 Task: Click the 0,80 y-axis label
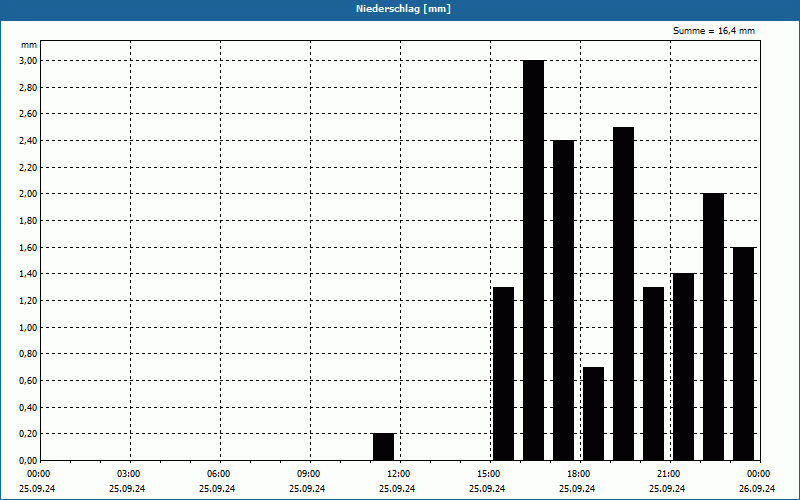click(x=28, y=354)
